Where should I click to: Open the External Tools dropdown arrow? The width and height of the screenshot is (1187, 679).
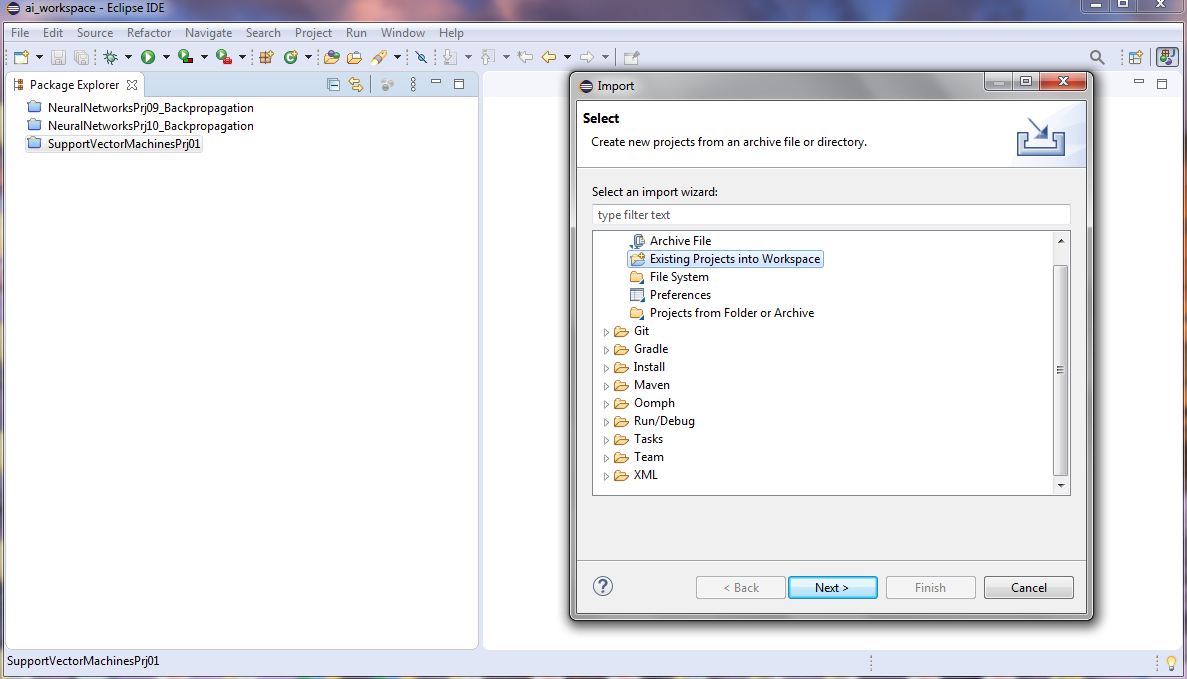tap(242, 57)
